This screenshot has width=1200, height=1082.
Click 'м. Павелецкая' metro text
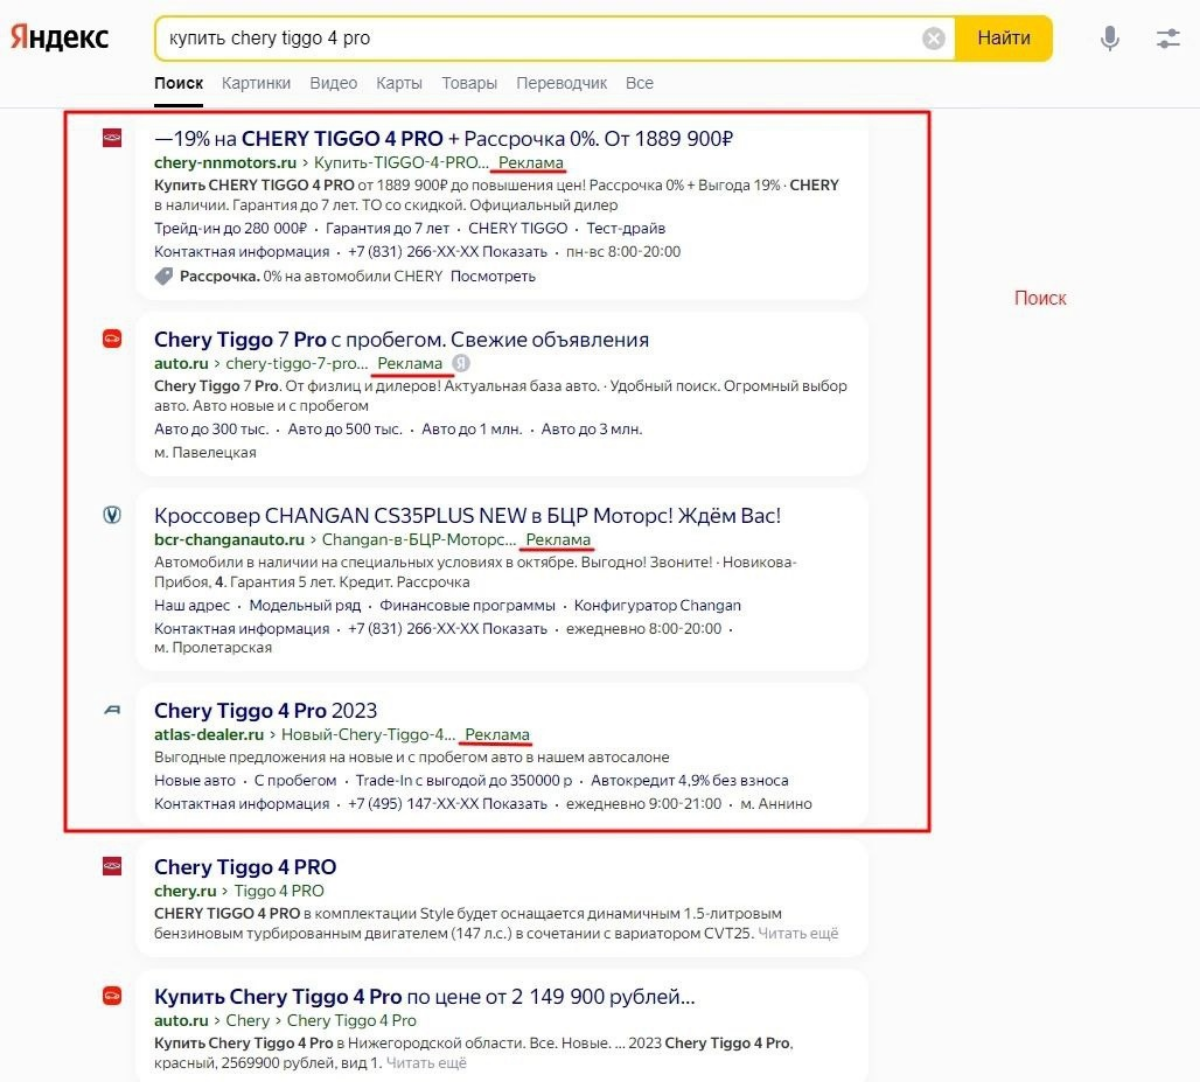click(205, 453)
